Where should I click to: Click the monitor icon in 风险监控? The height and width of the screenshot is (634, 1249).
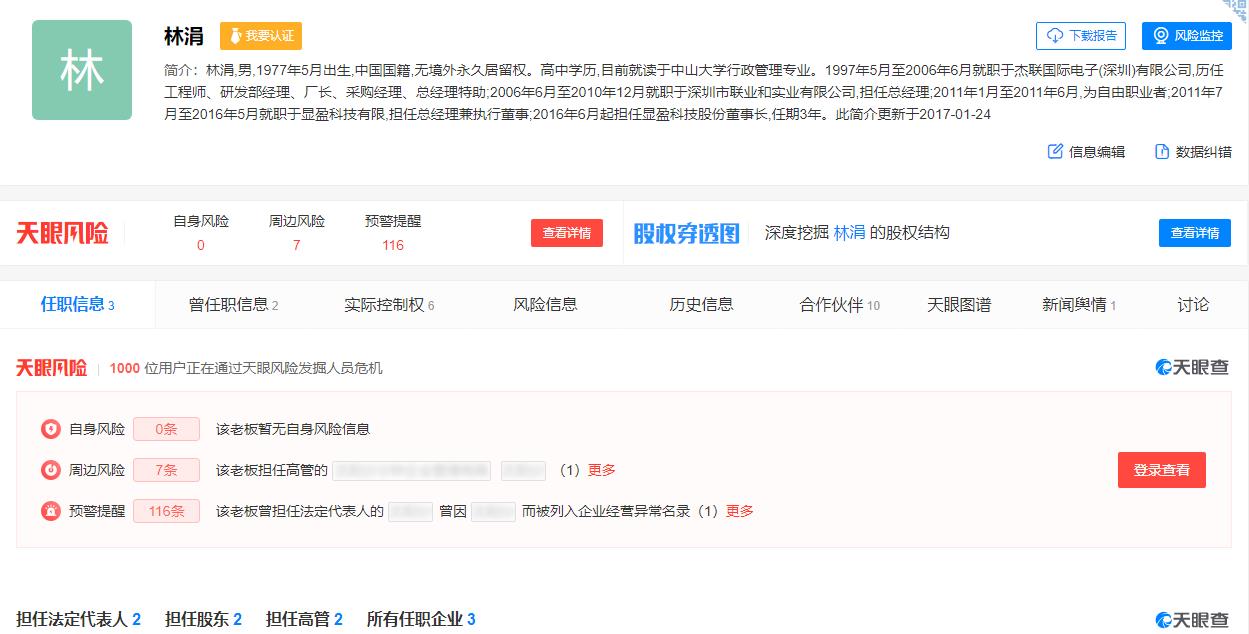click(1161, 36)
